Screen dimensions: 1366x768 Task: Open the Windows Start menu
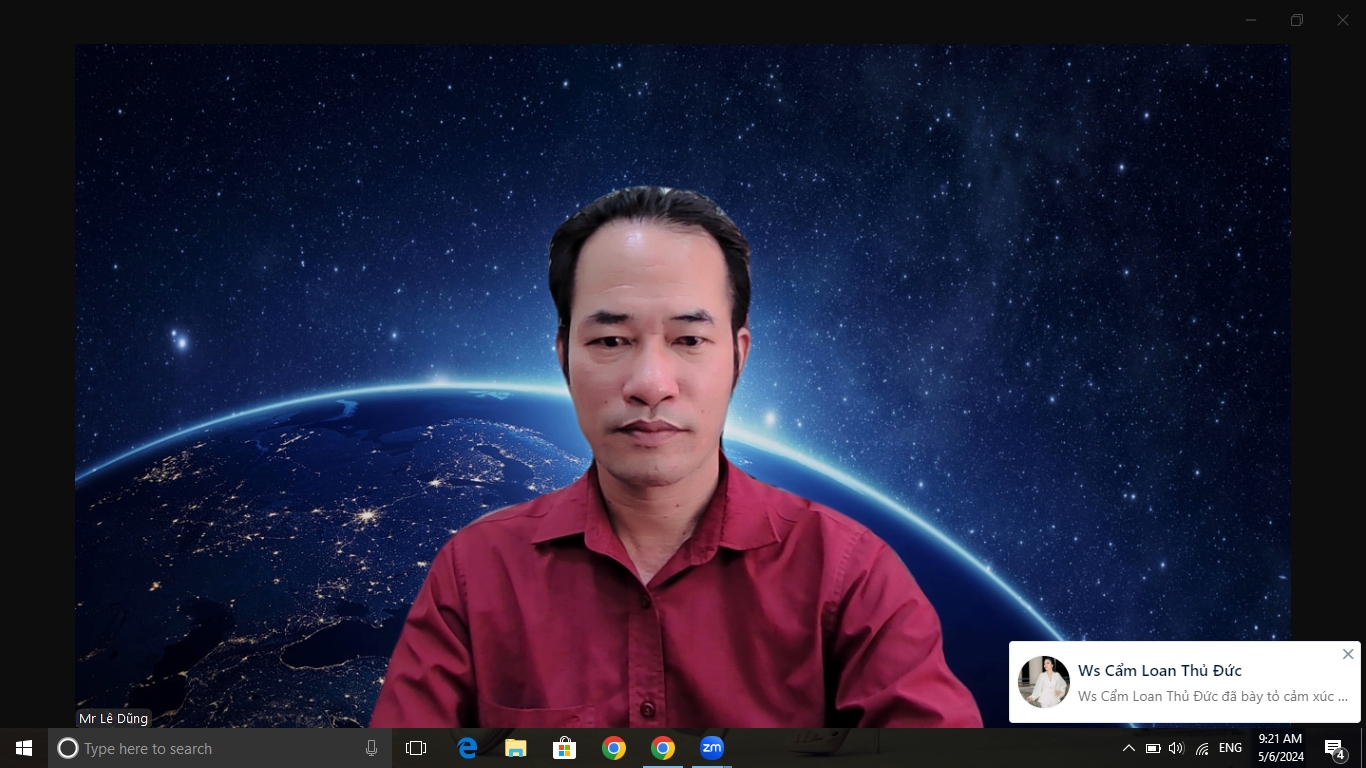(24, 748)
